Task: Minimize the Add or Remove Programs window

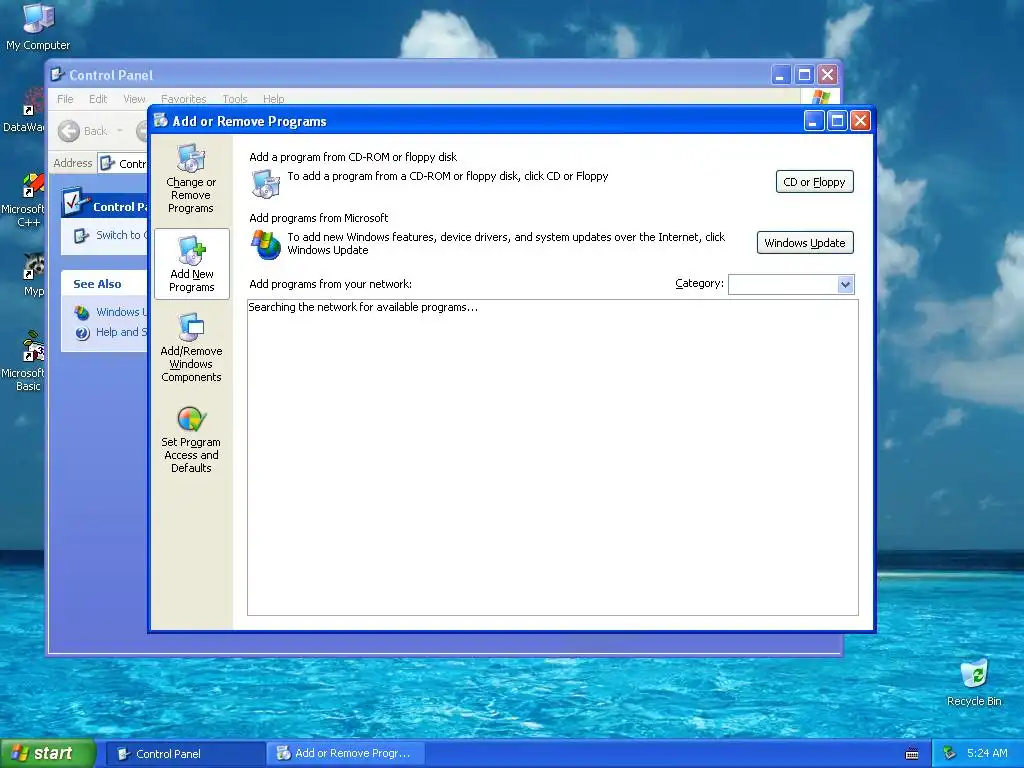Action: (814, 121)
